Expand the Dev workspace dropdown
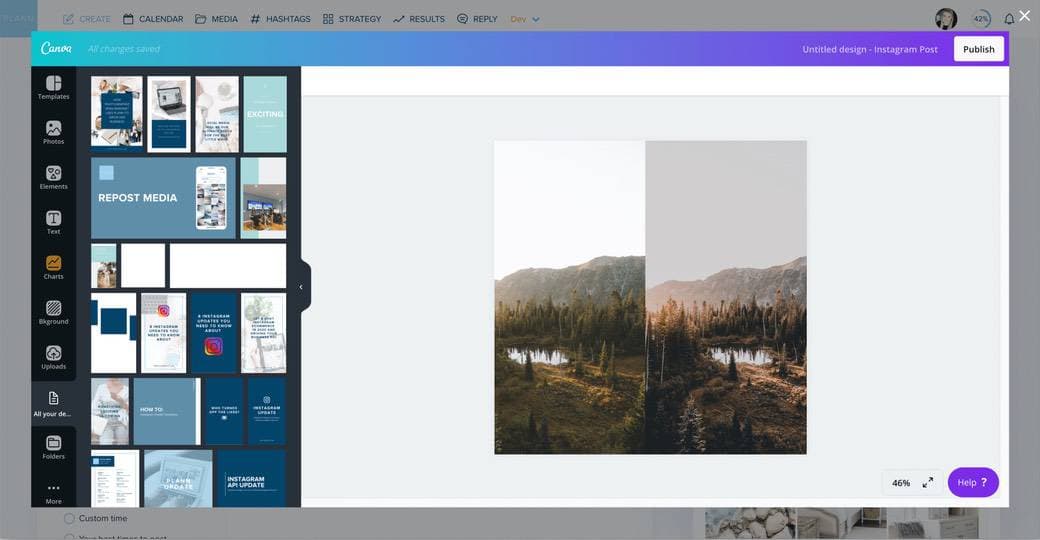The width and height of the screenshot is (1040, 540). click(525, 19)
